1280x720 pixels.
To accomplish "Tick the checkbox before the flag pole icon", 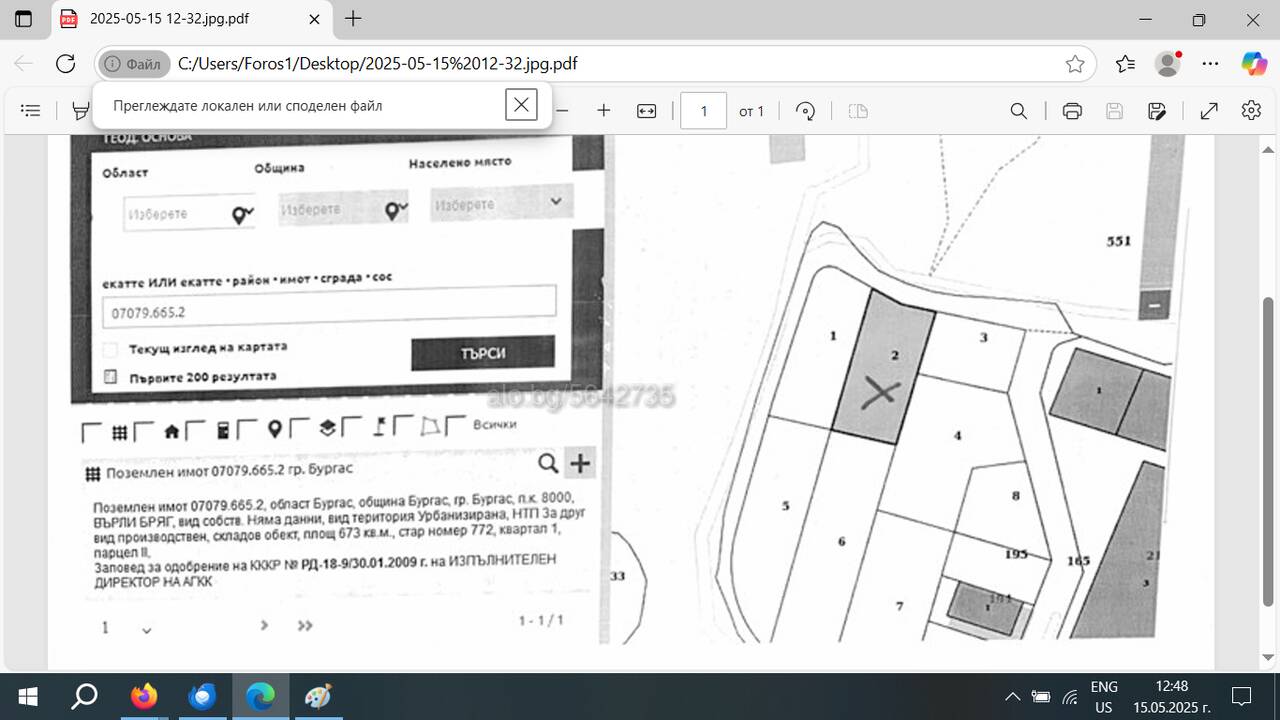I will click(352, 427).
